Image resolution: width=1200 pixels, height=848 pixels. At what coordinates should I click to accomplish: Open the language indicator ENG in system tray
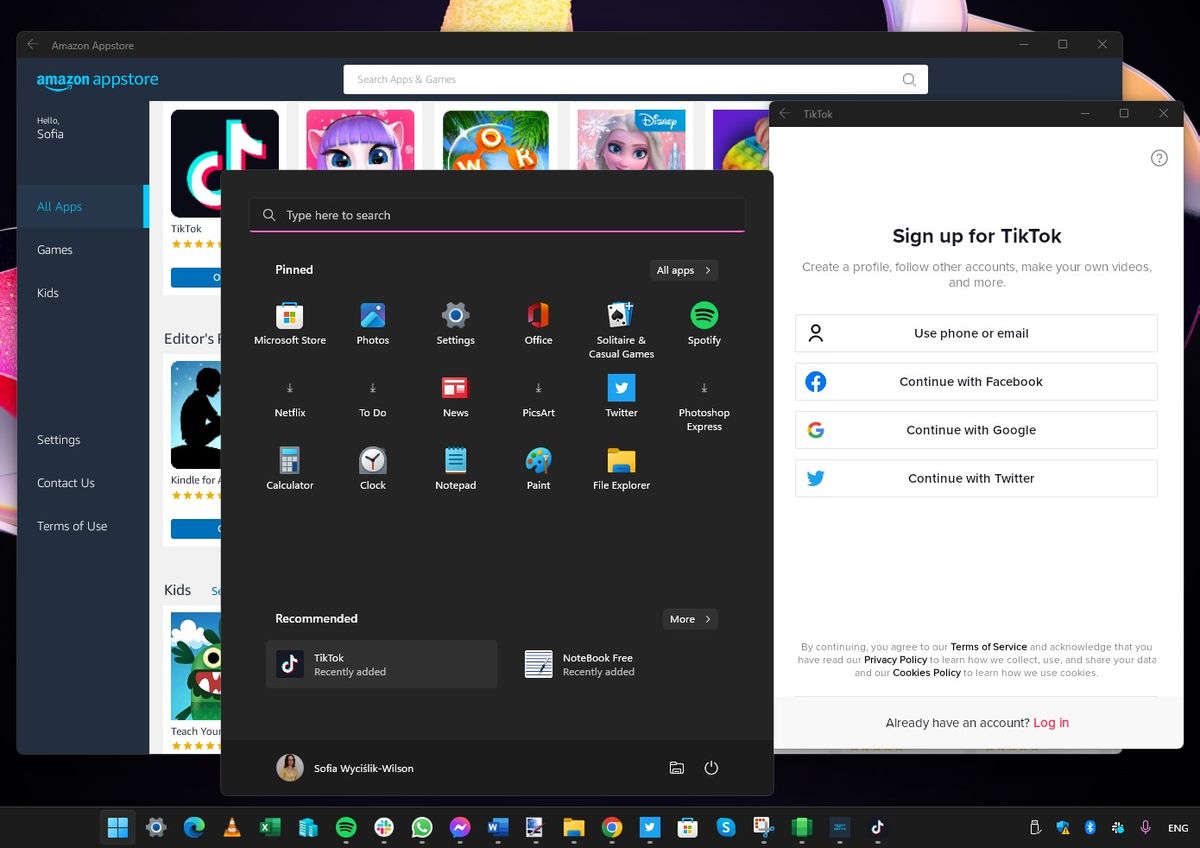coord(1178,827)
